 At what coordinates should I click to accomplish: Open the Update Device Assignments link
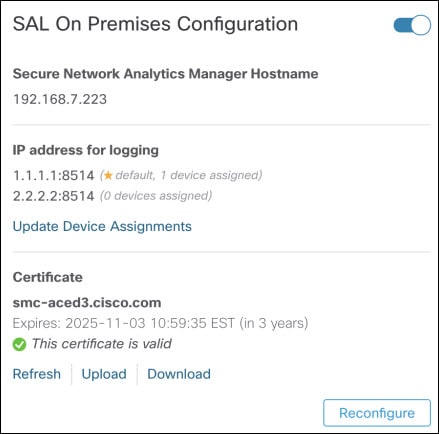(x=102, y=226)
